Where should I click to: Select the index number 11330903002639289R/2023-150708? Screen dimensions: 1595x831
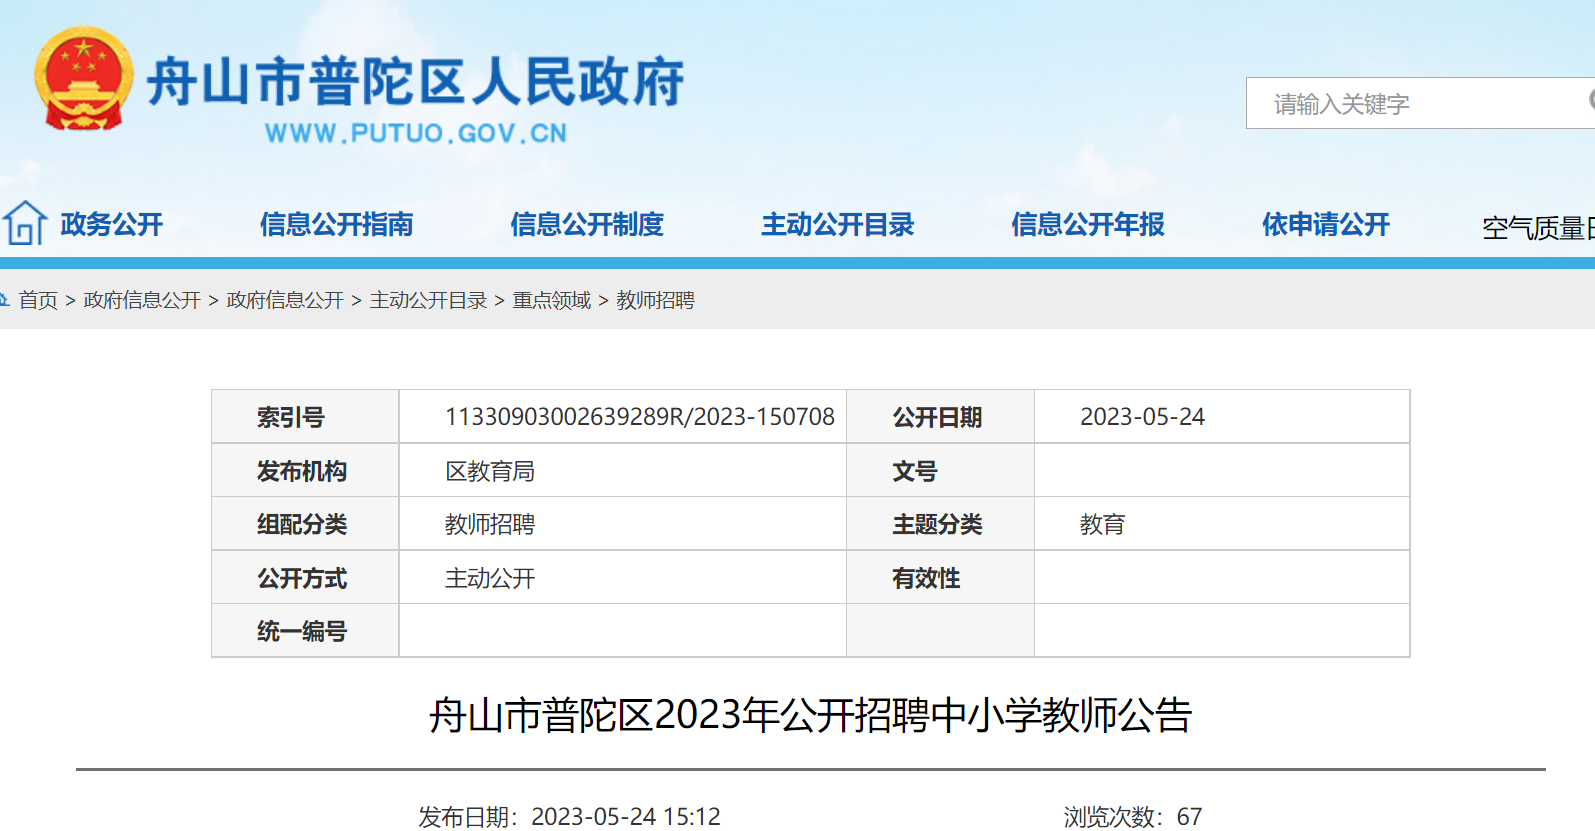coord(640,417)
